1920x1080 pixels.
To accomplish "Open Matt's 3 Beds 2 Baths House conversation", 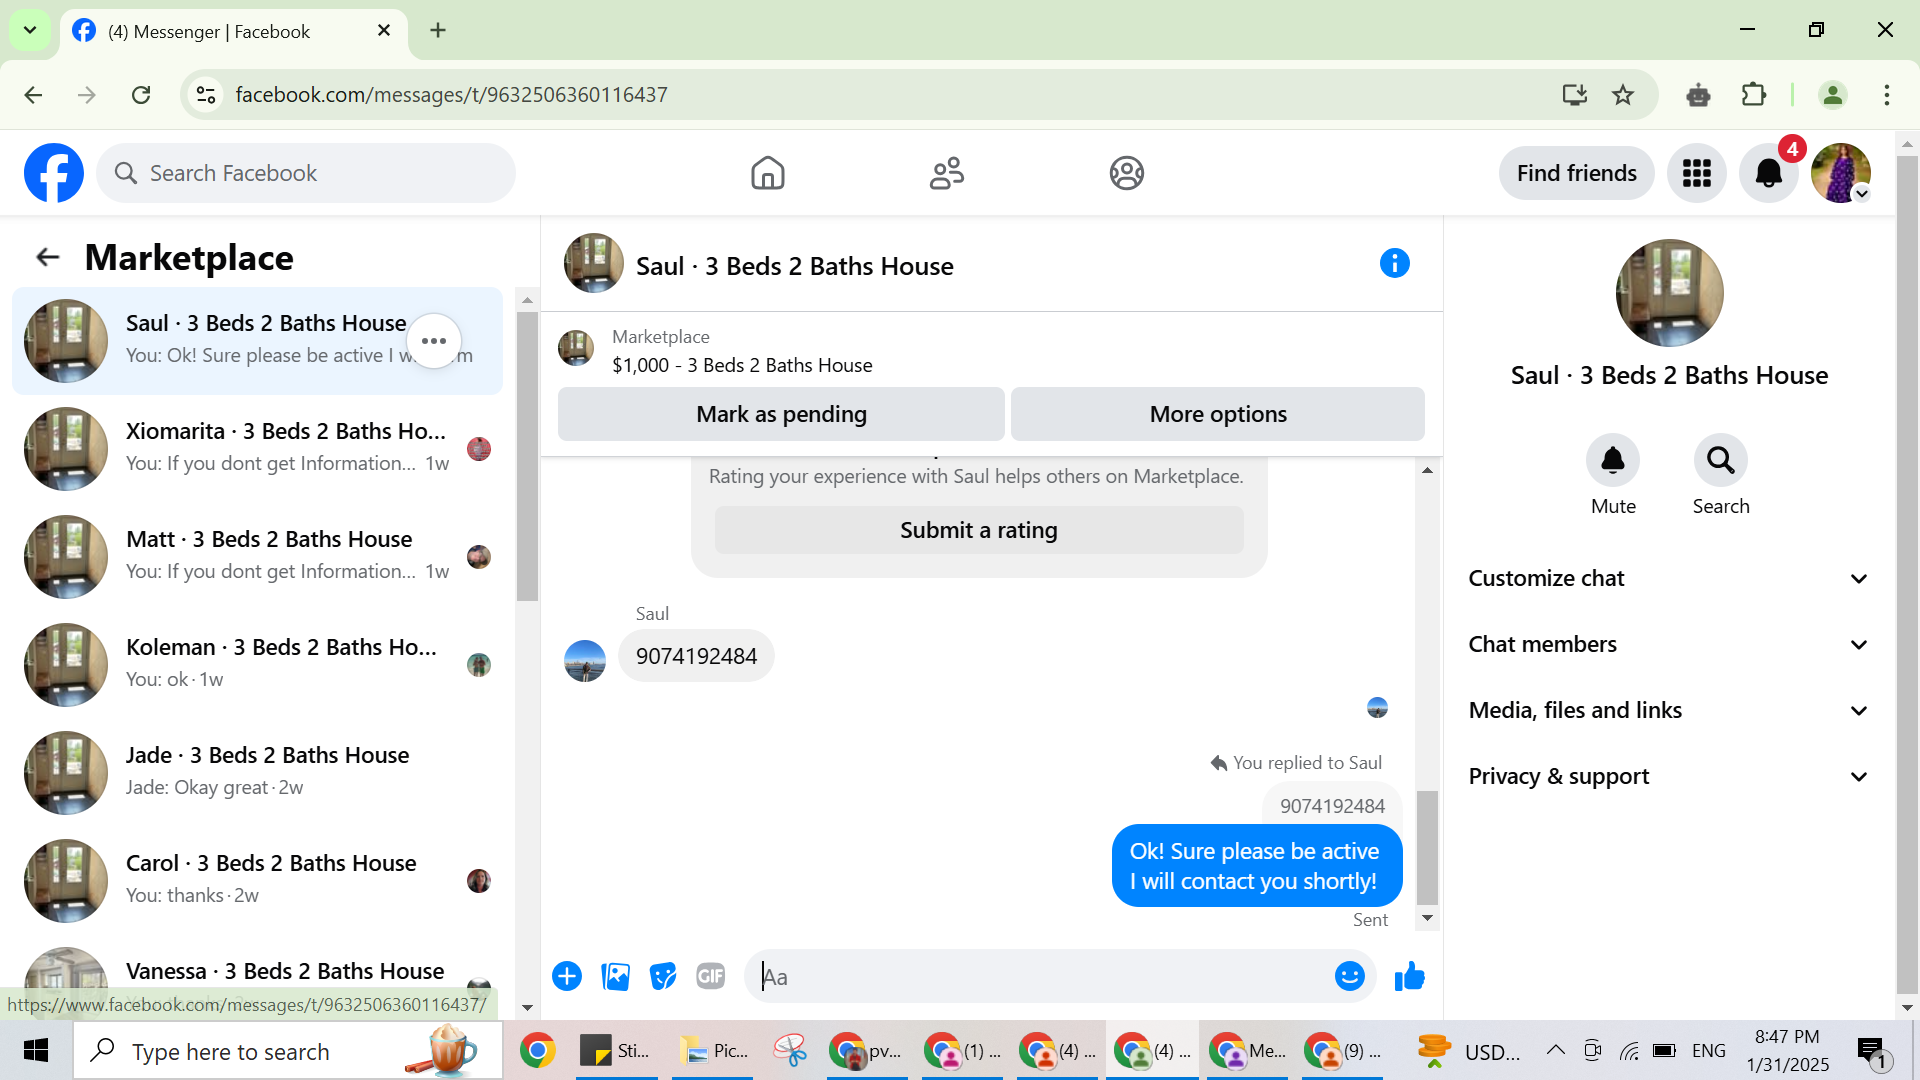I will point(257,557).
